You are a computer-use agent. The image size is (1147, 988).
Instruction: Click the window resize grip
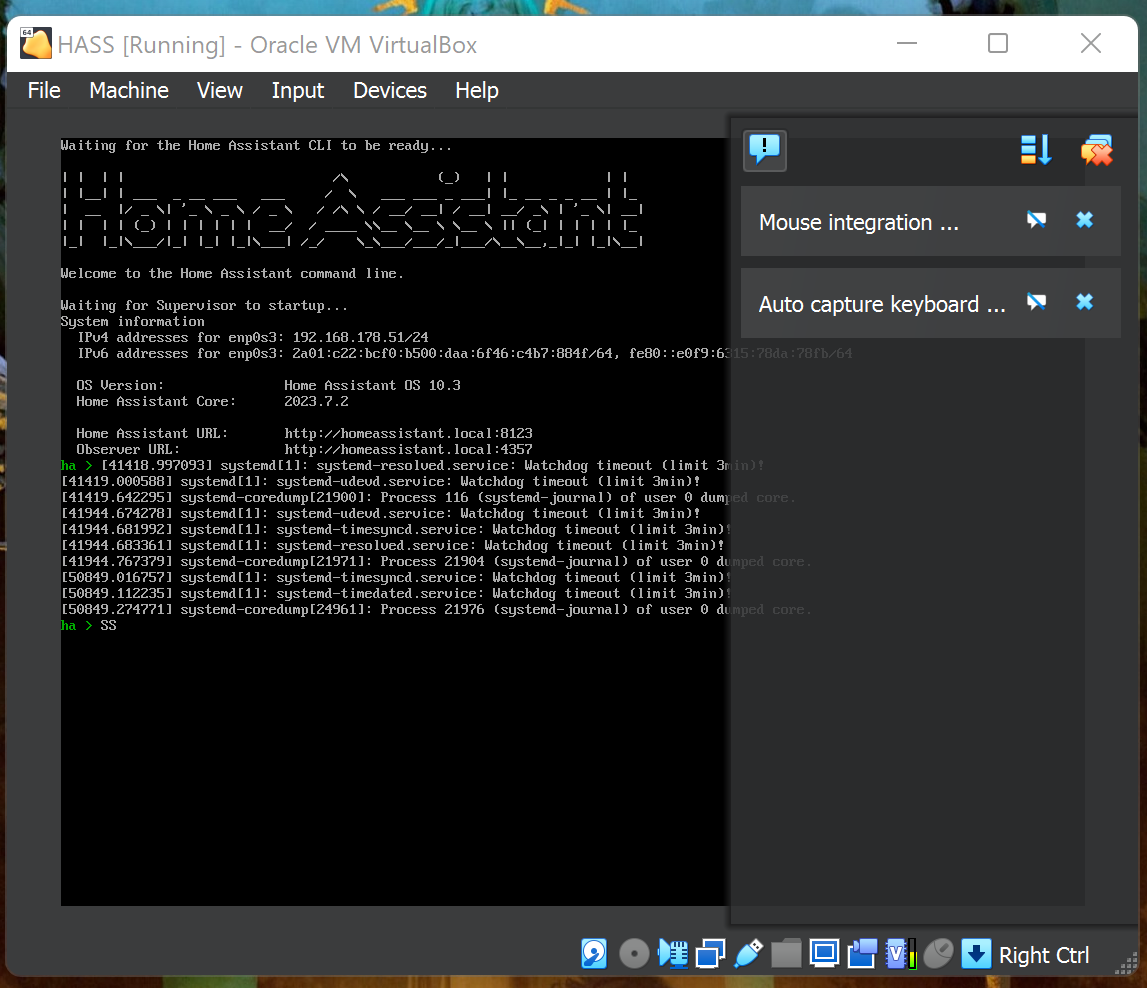(x=1125, y=962)
